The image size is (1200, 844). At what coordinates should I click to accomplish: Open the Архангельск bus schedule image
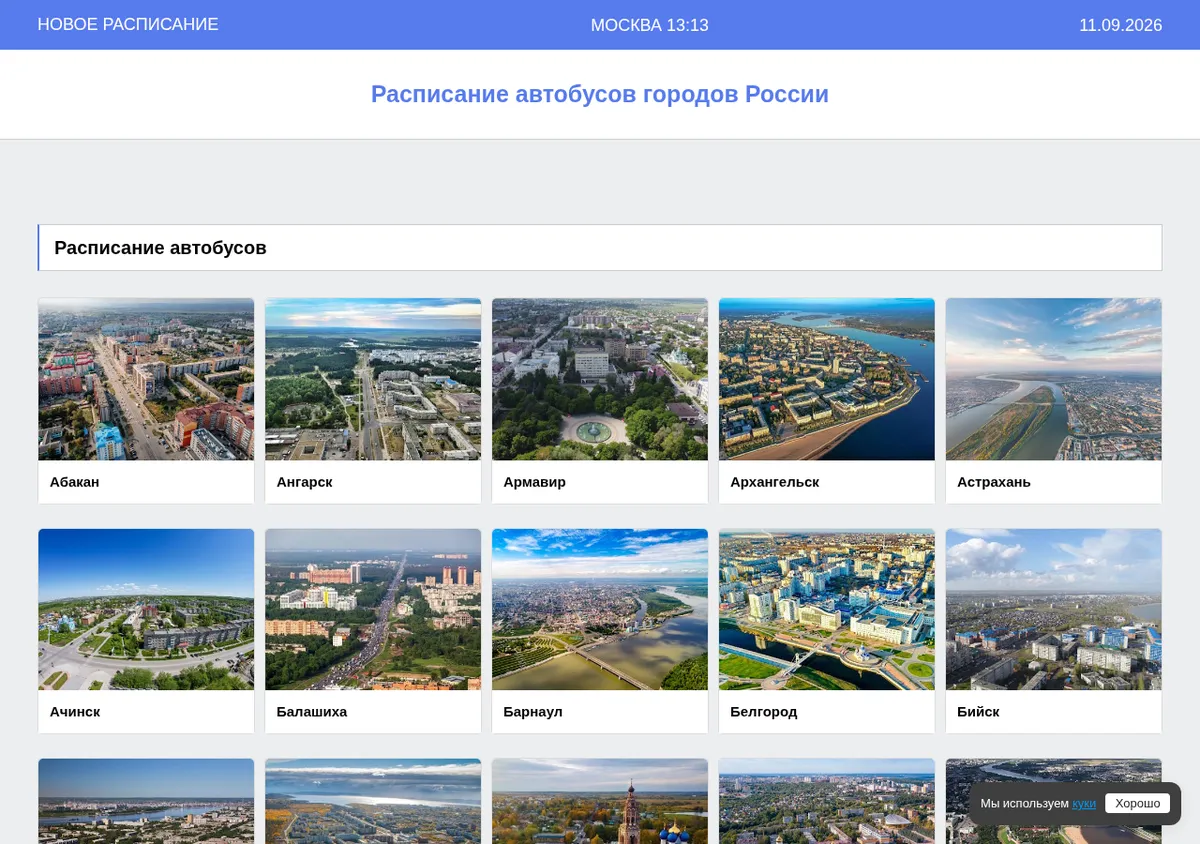(827, 379)
